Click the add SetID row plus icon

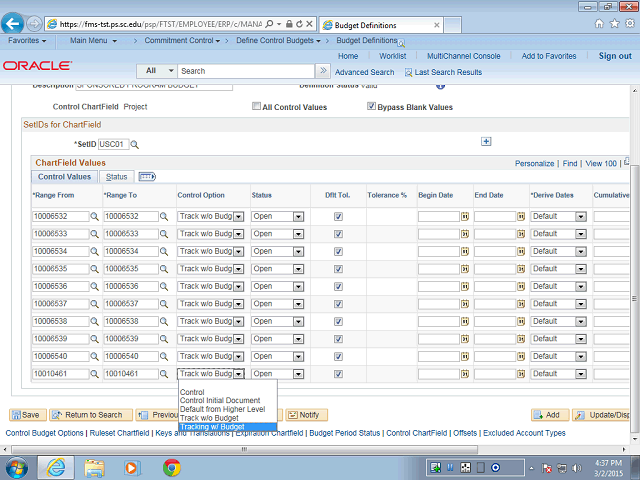(486, 142)
